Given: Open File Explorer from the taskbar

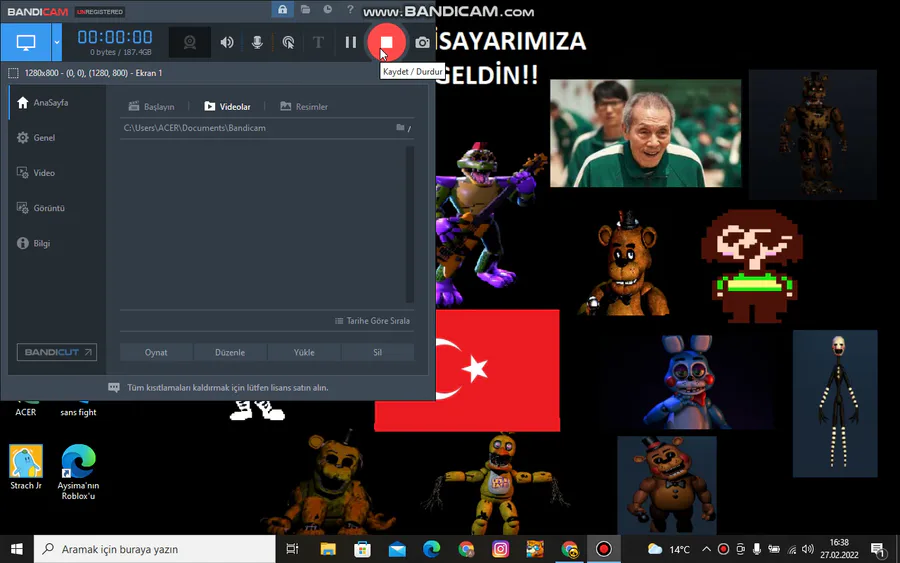Looking at the screenshot, I should click(328, 549).
